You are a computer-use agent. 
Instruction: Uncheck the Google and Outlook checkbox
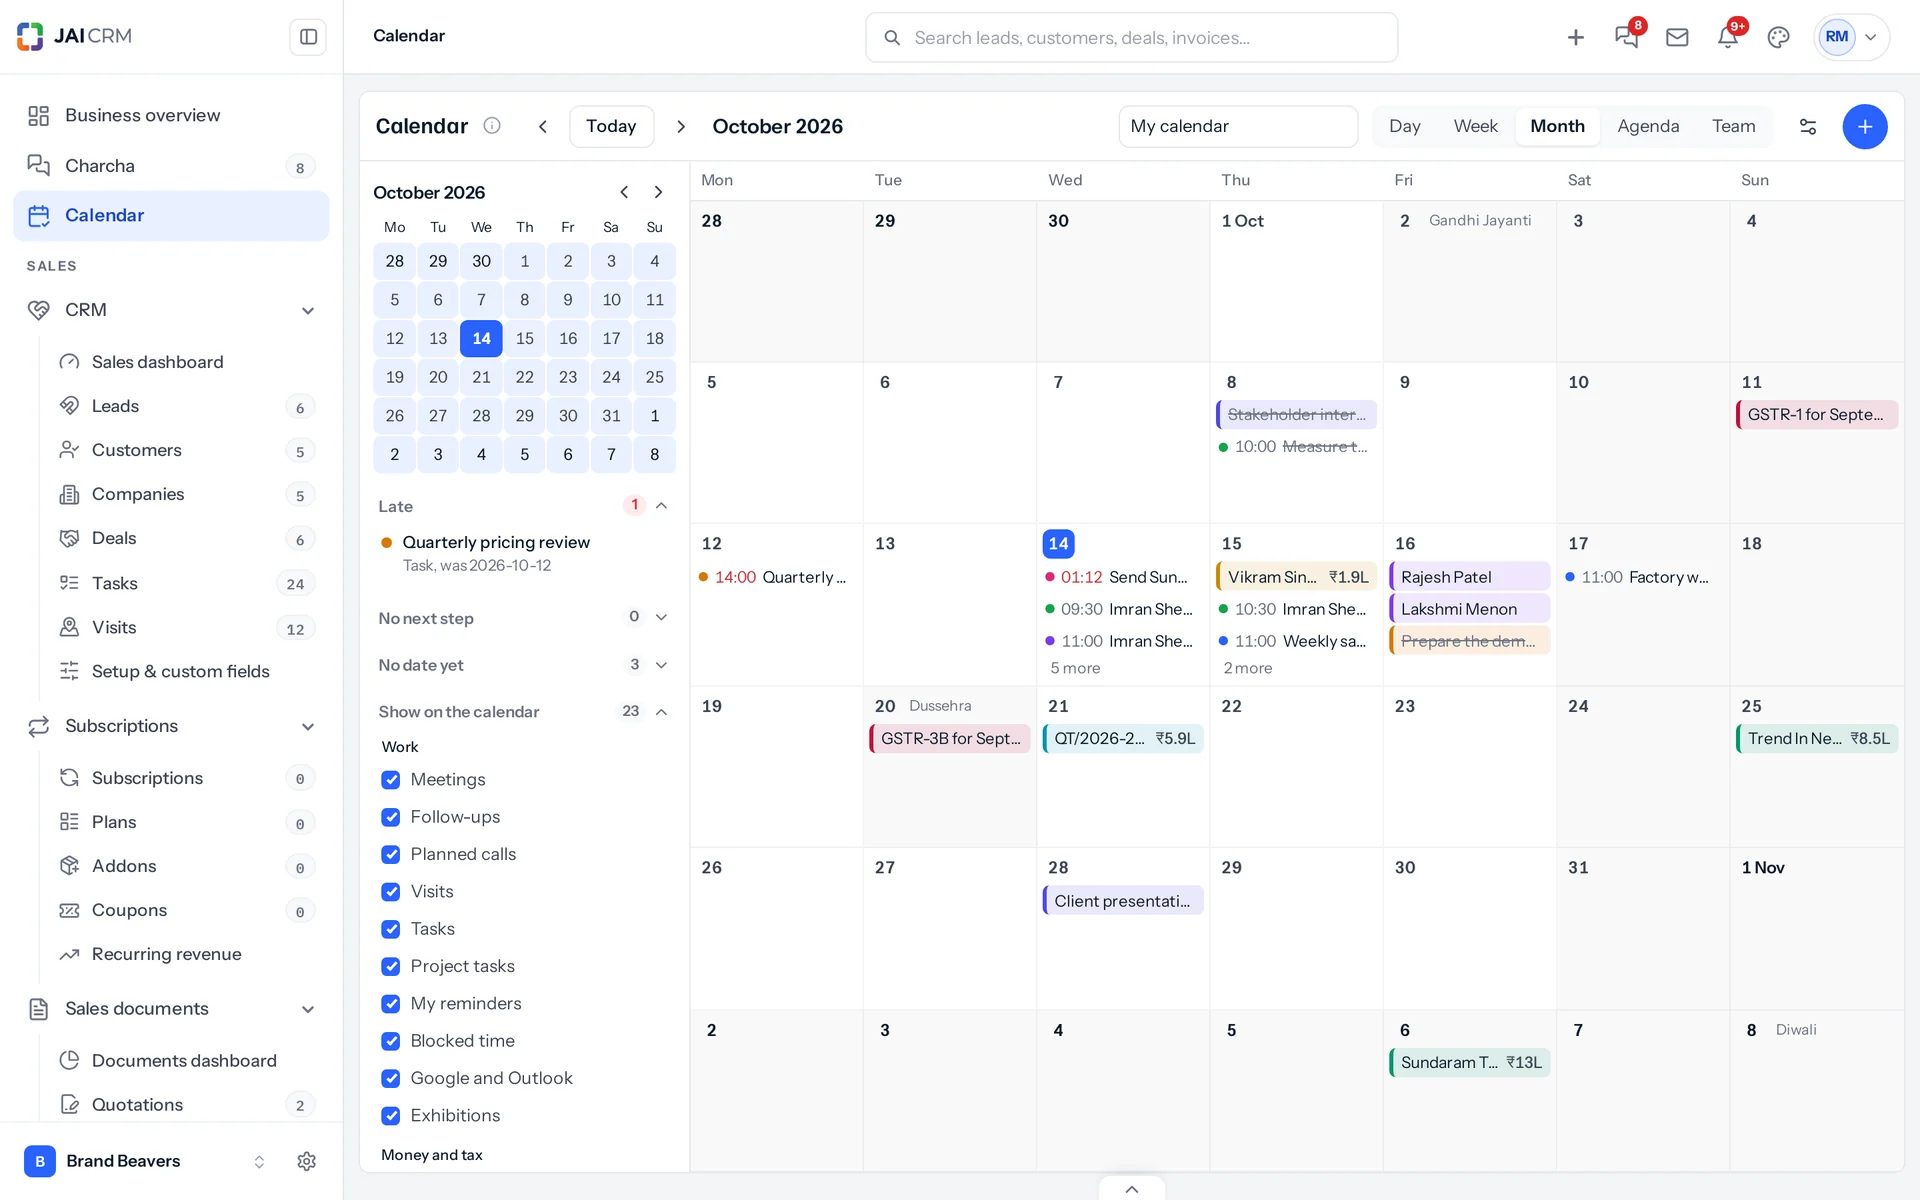(391, 1078)
